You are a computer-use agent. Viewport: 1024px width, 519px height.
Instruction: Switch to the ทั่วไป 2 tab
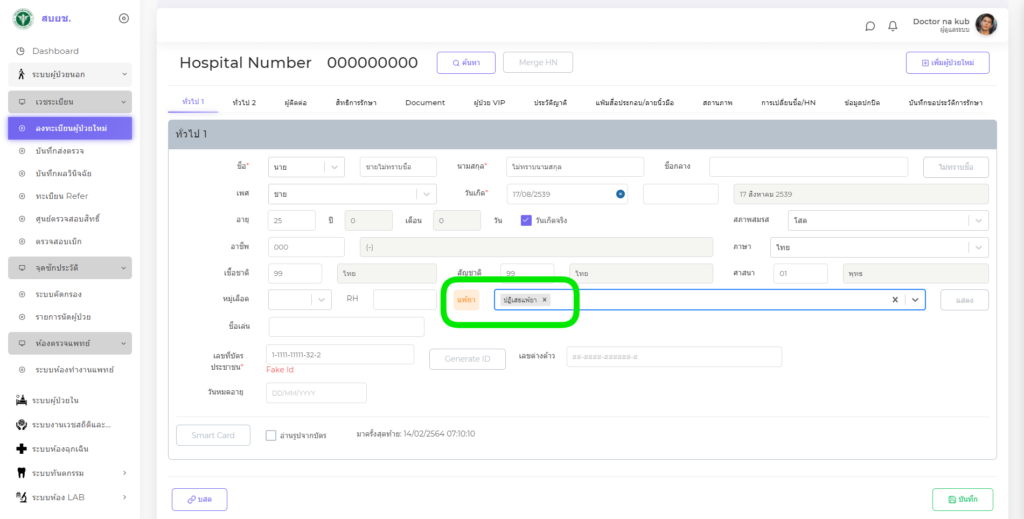point(244,102)
